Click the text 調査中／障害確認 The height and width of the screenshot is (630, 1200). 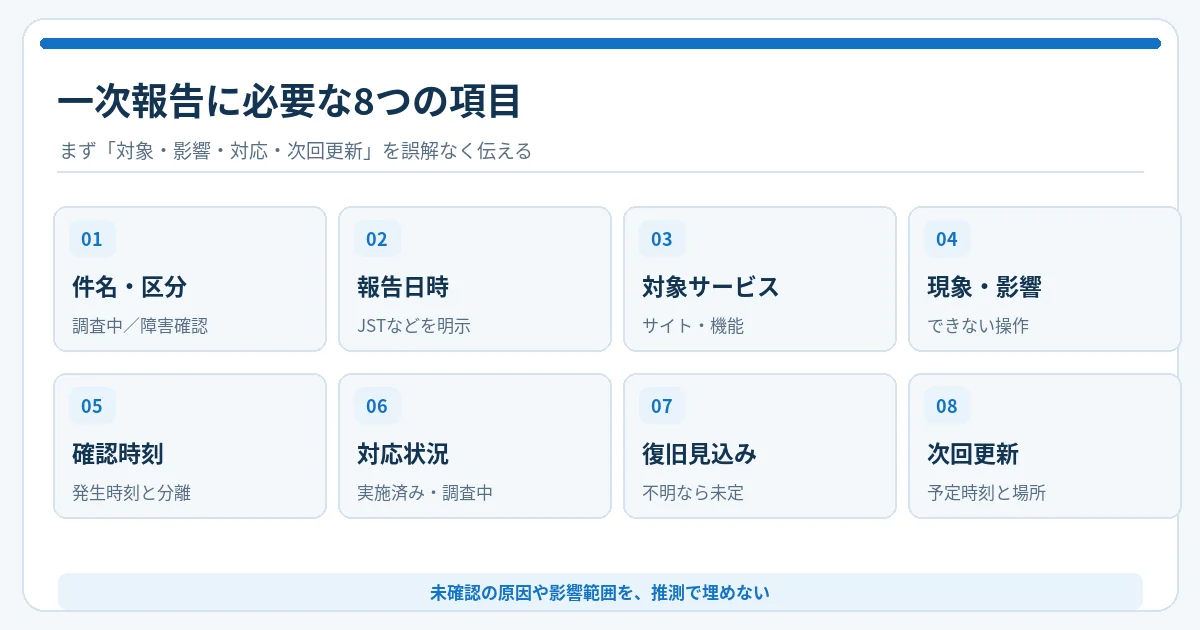click(140, 326)
